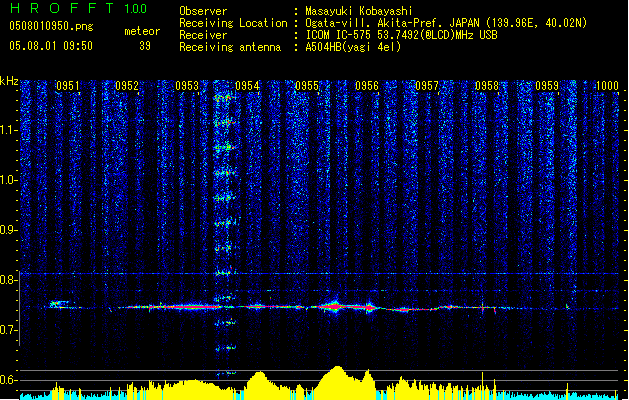This screenshot has height=400, width=629.
Task: Click the 0958 time marker
Action: click(487, 86)
